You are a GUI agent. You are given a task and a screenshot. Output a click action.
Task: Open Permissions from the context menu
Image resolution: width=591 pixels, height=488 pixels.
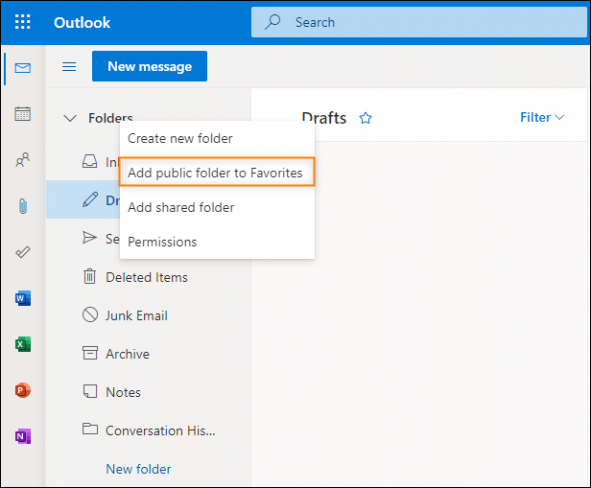pyautogui.click(x=217, y=242)
